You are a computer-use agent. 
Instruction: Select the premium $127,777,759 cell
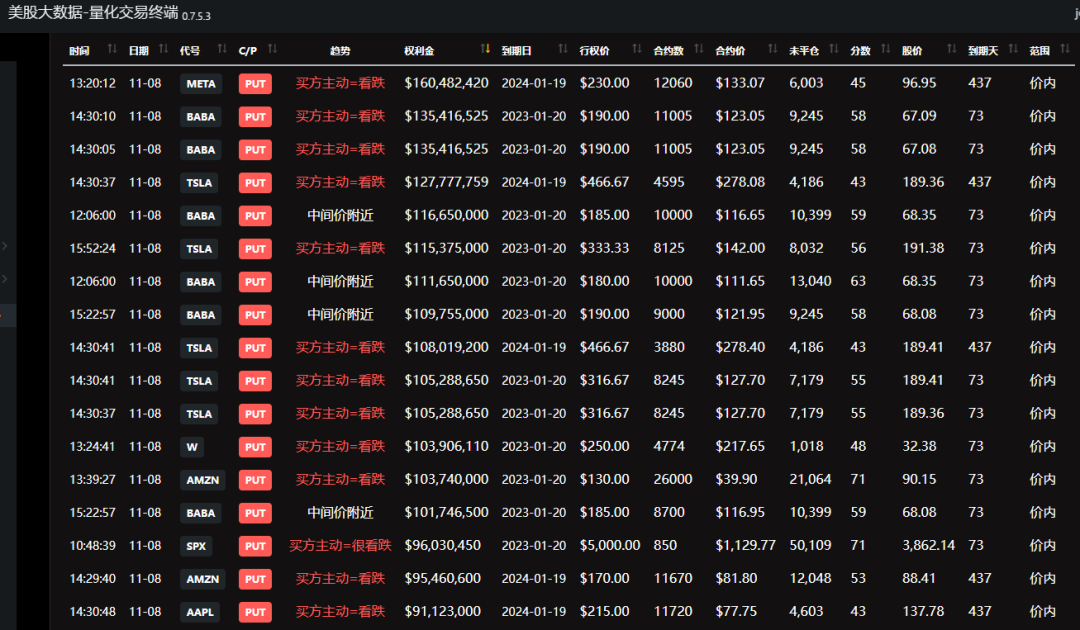tap(446, 182)
